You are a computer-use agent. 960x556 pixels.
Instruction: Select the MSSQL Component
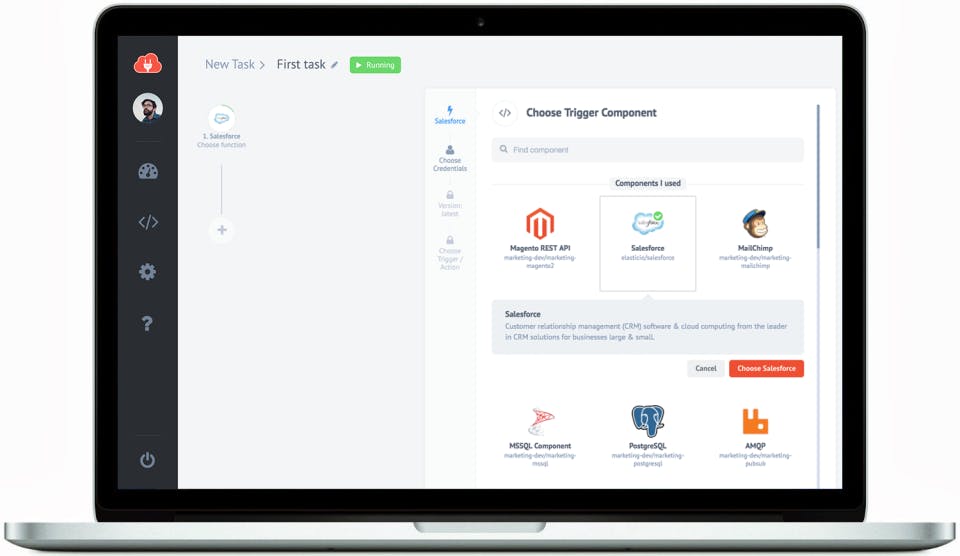point(540,437)
